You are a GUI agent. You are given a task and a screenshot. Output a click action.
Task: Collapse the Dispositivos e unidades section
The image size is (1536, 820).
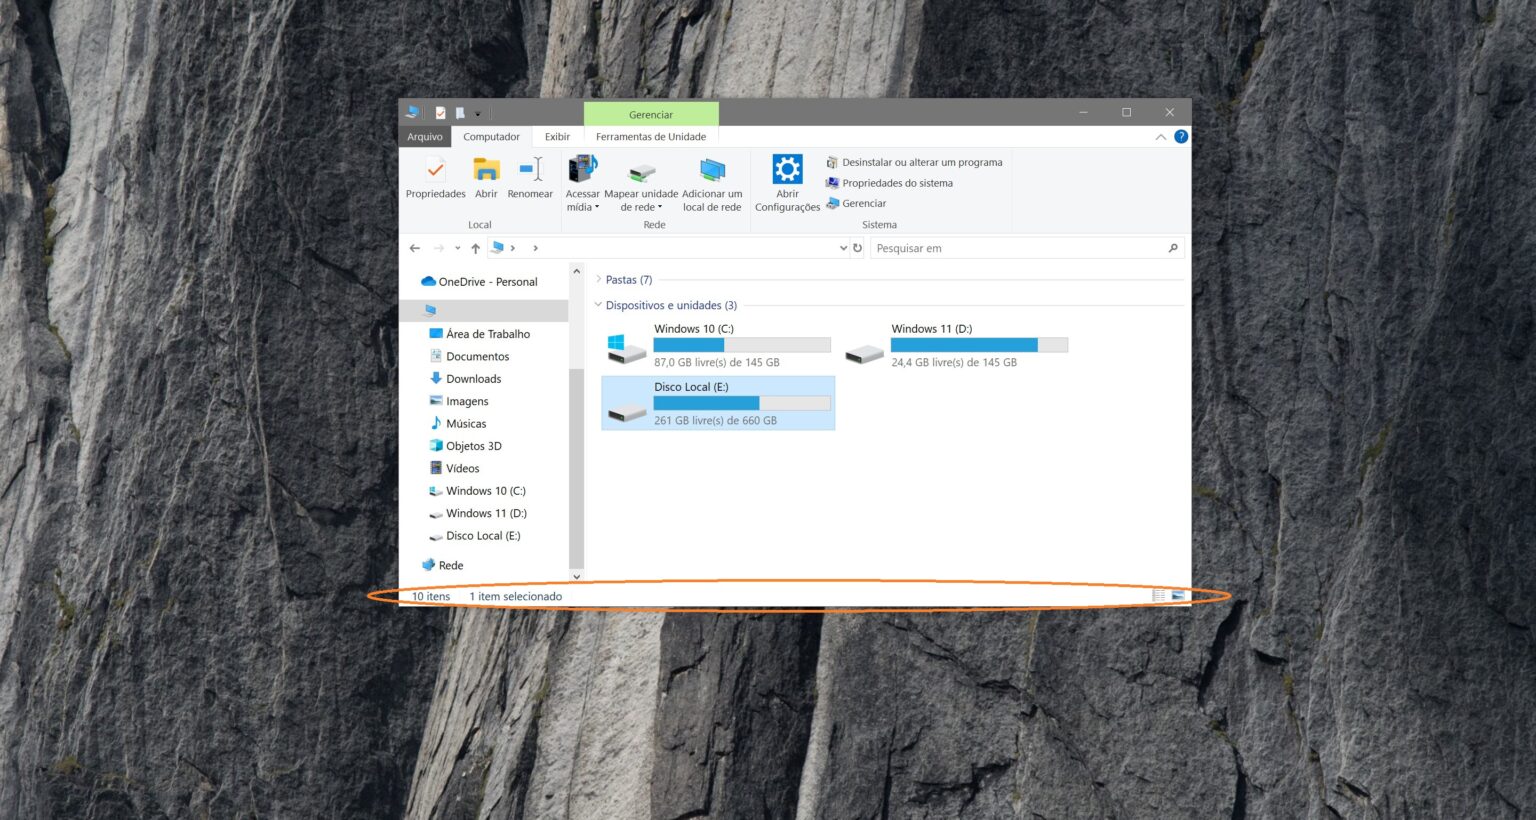click(x=599, y=305)
